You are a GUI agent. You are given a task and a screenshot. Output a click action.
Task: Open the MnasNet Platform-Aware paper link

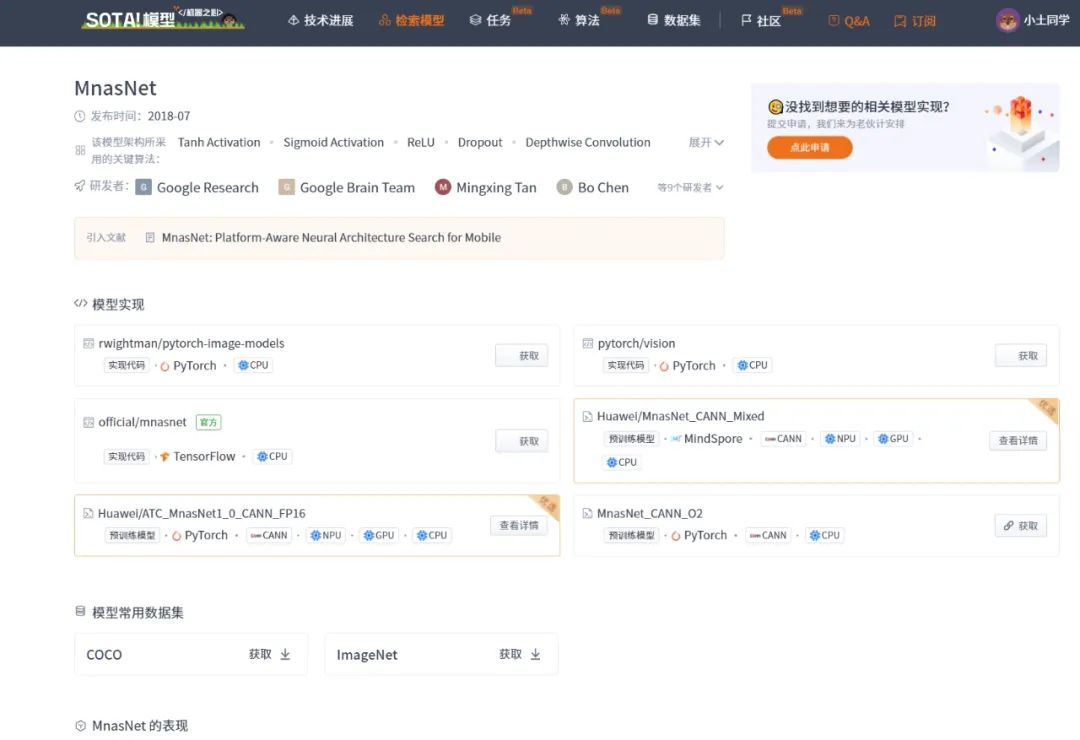point(331,238)
